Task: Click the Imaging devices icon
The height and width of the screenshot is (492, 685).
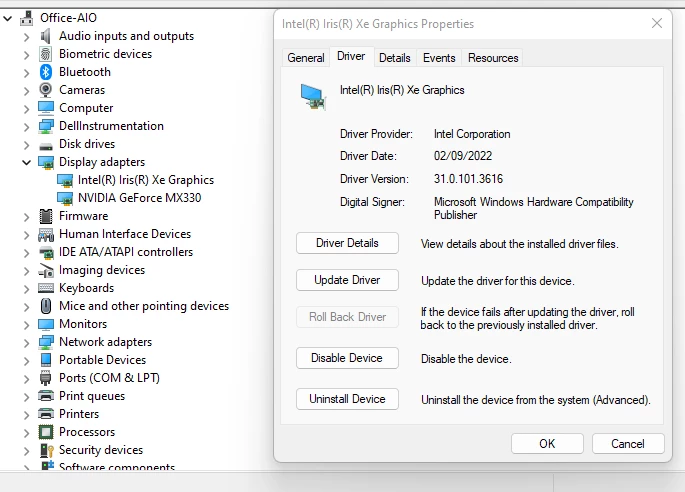Action: [45, 270]
